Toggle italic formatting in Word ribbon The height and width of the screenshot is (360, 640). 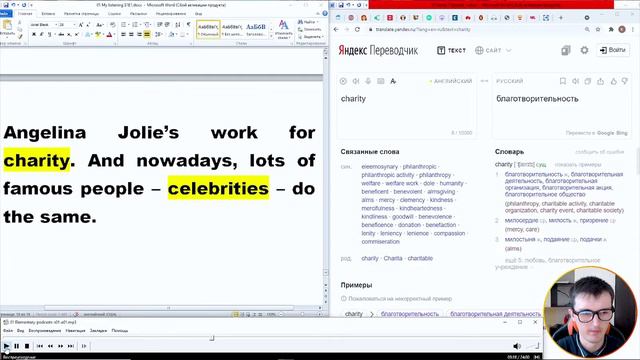pyautogui.click(x=41, y=35)
